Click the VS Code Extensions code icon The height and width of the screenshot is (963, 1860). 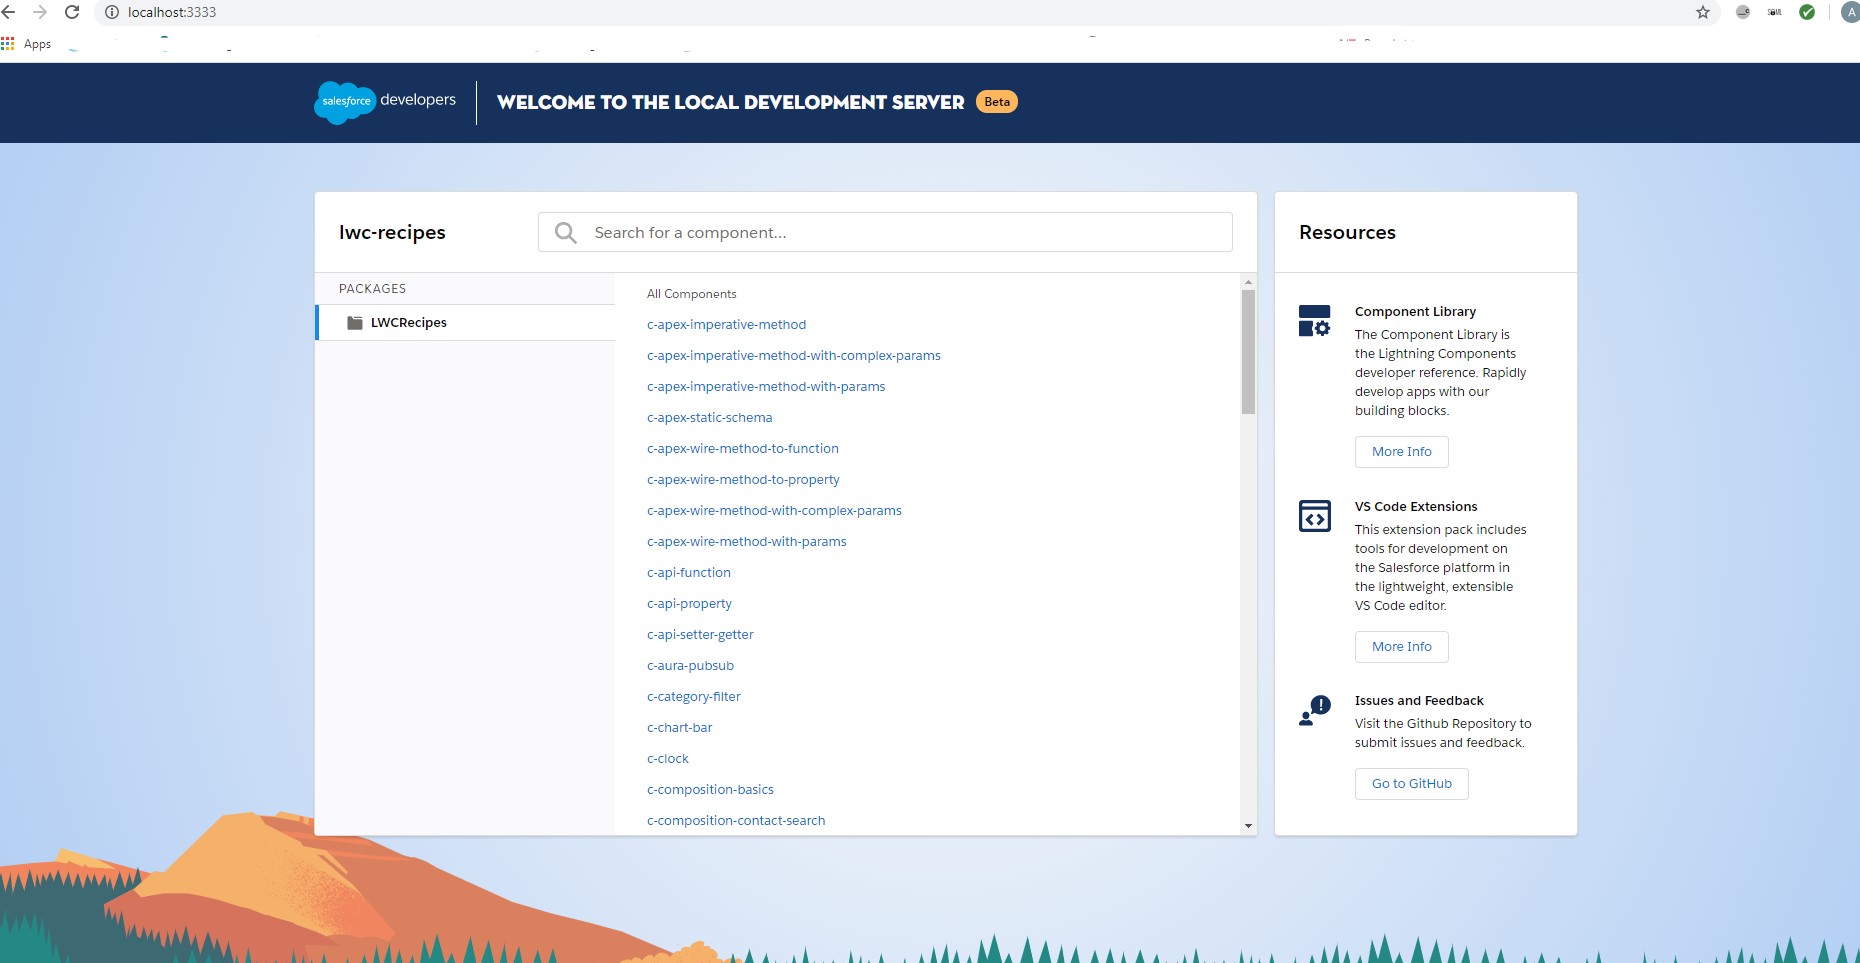(1313, 517)
